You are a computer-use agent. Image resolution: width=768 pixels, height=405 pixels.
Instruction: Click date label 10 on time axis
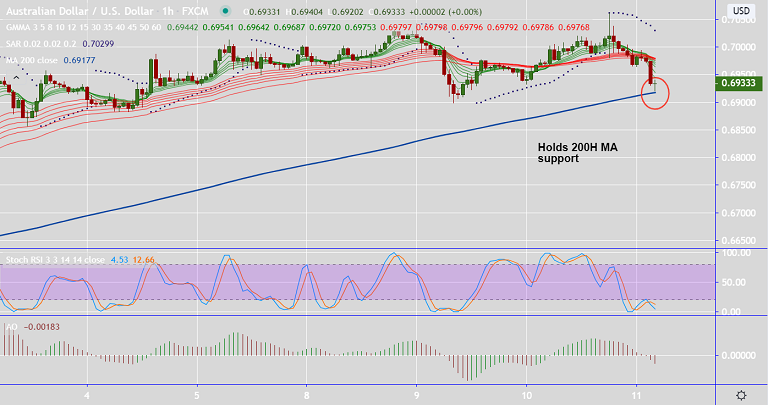527,395
